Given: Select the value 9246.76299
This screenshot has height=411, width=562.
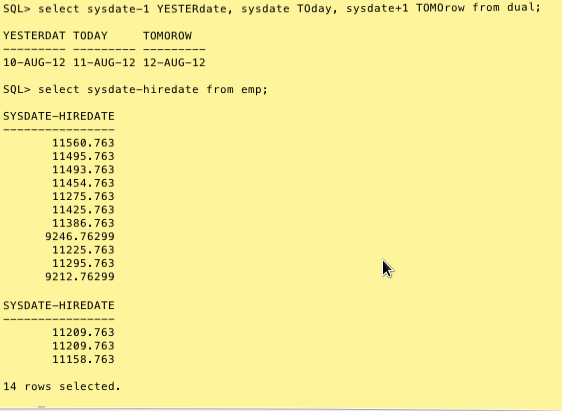Looking at the screenshot, I should [80, 236].
